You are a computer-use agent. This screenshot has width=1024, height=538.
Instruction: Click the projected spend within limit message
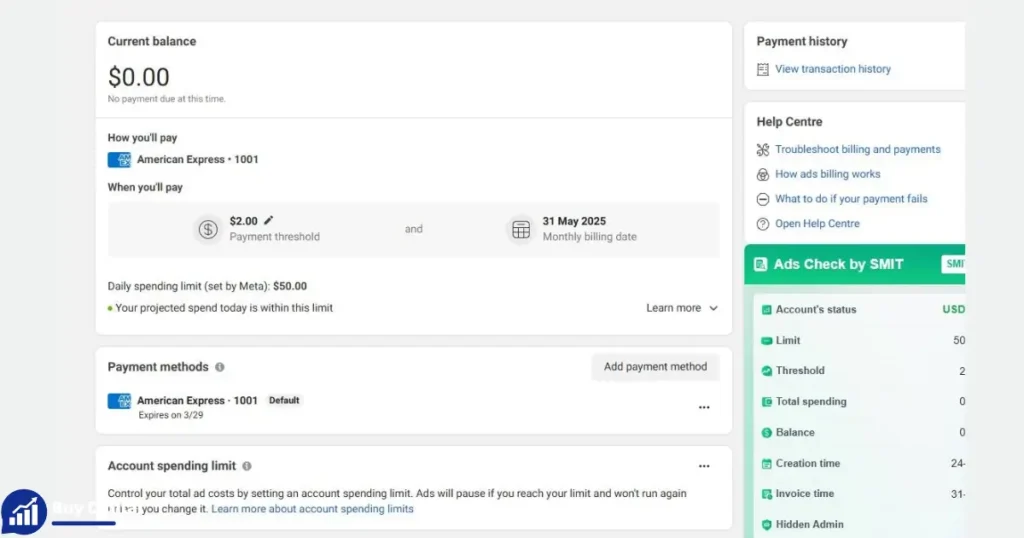point(224,308)
